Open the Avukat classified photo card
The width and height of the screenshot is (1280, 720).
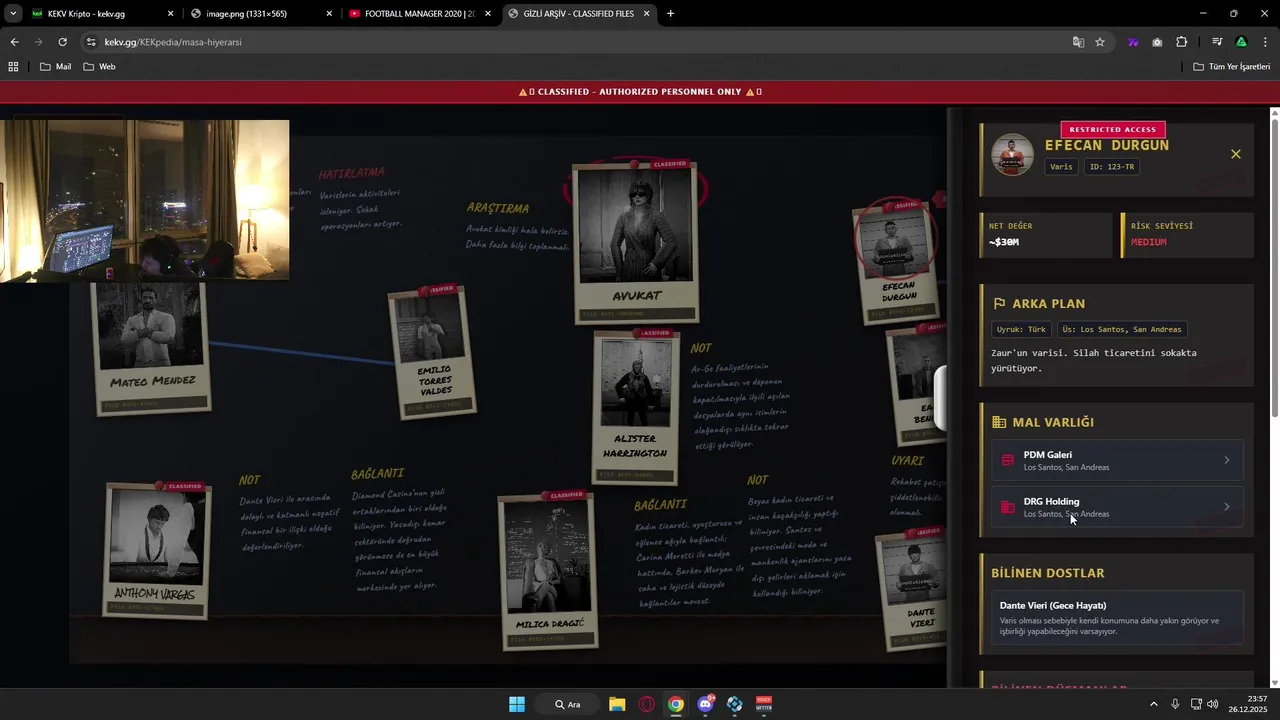636,242
